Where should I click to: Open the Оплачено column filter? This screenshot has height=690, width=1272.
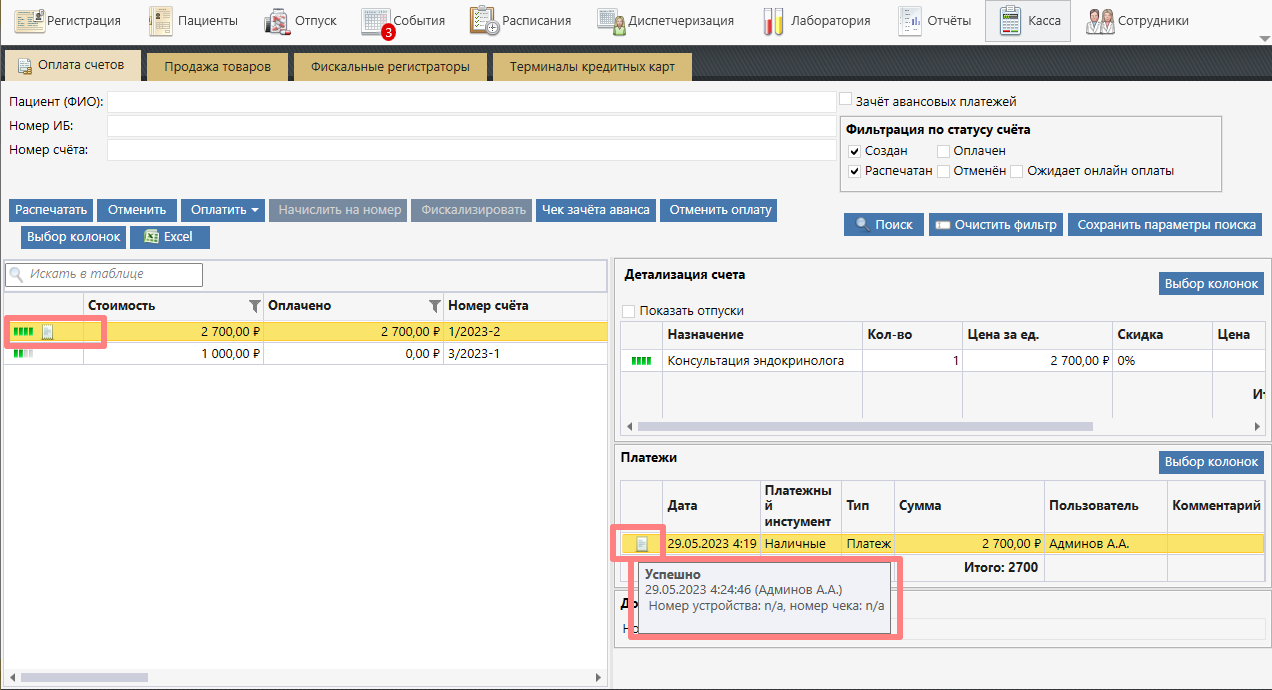point(434,306)
